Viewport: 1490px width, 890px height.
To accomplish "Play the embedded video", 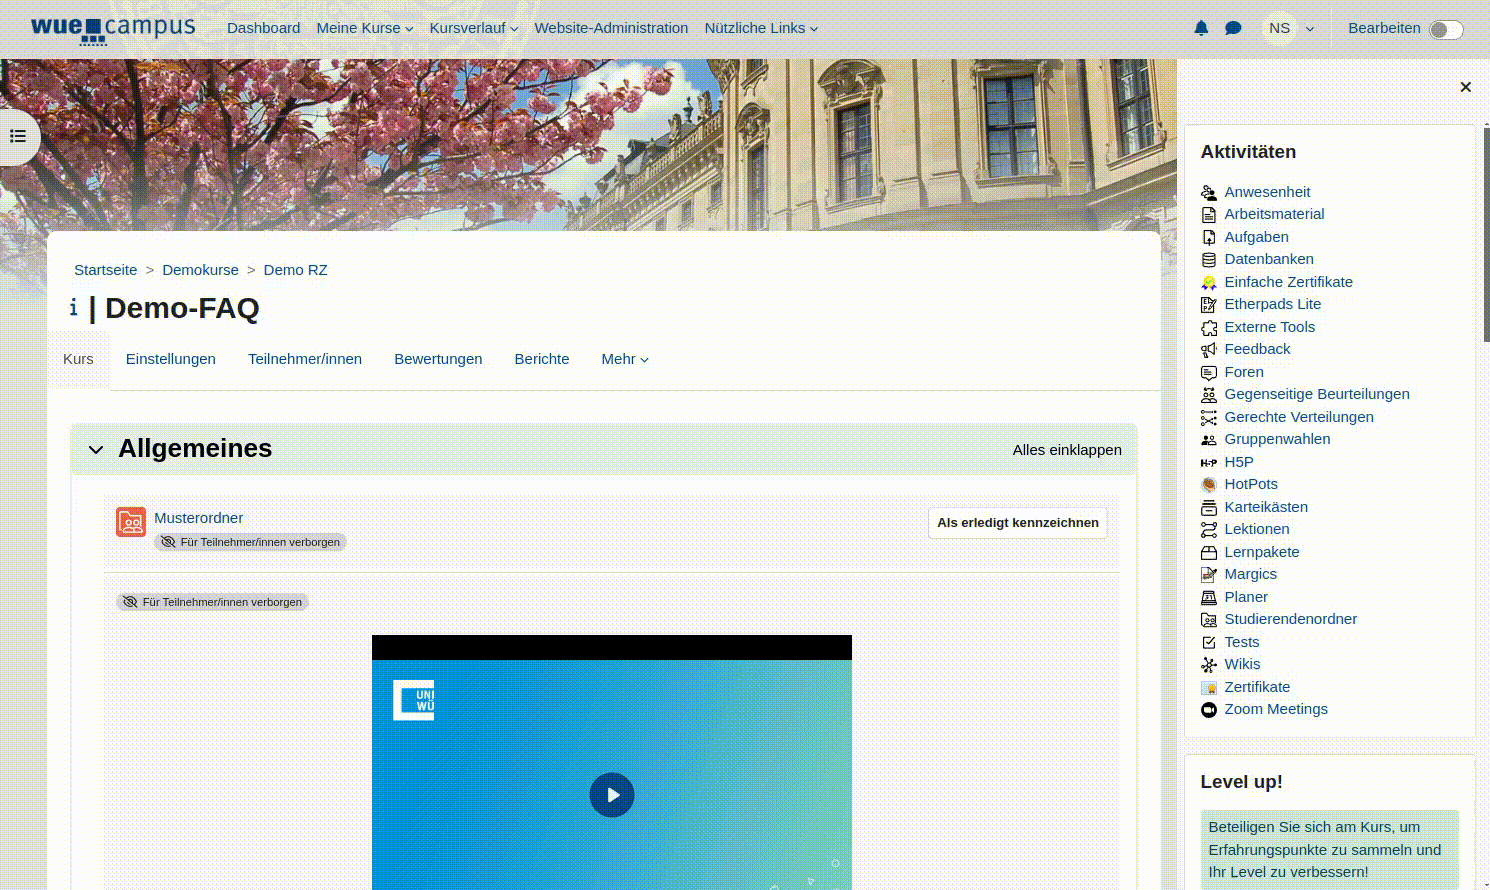I will point(612,795).
